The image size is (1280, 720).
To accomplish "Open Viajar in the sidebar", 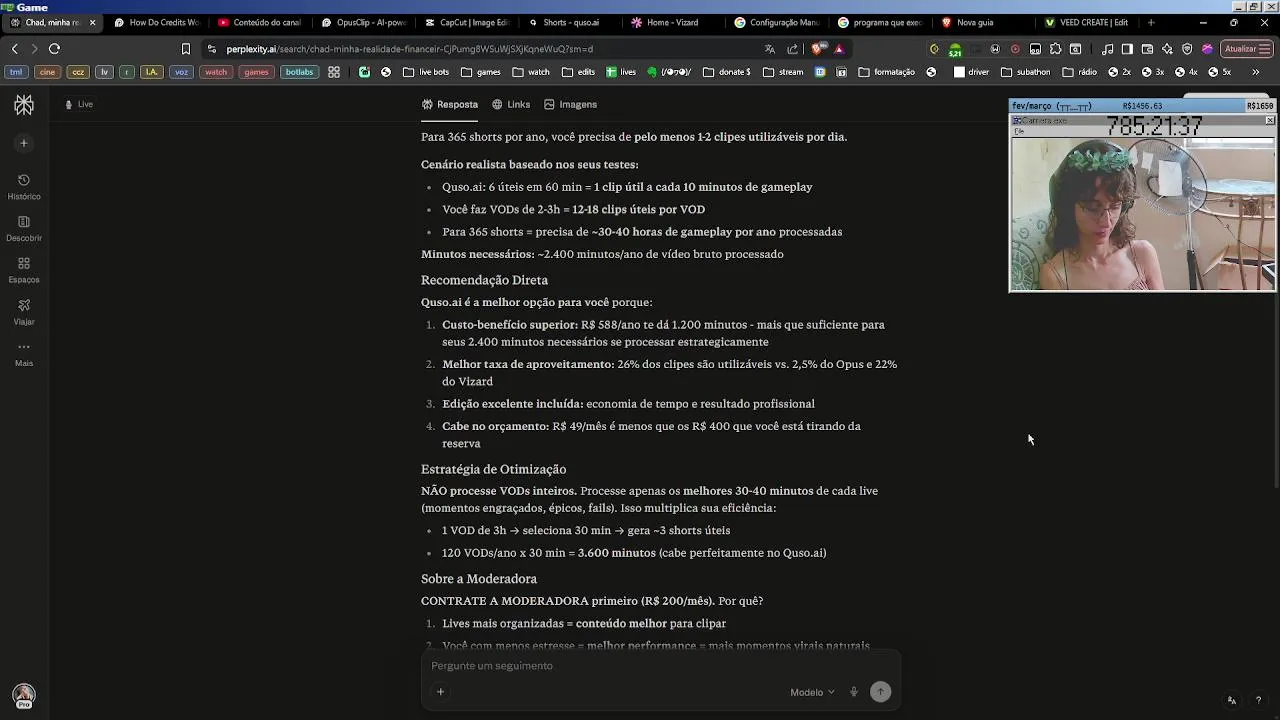I will 24,312.
